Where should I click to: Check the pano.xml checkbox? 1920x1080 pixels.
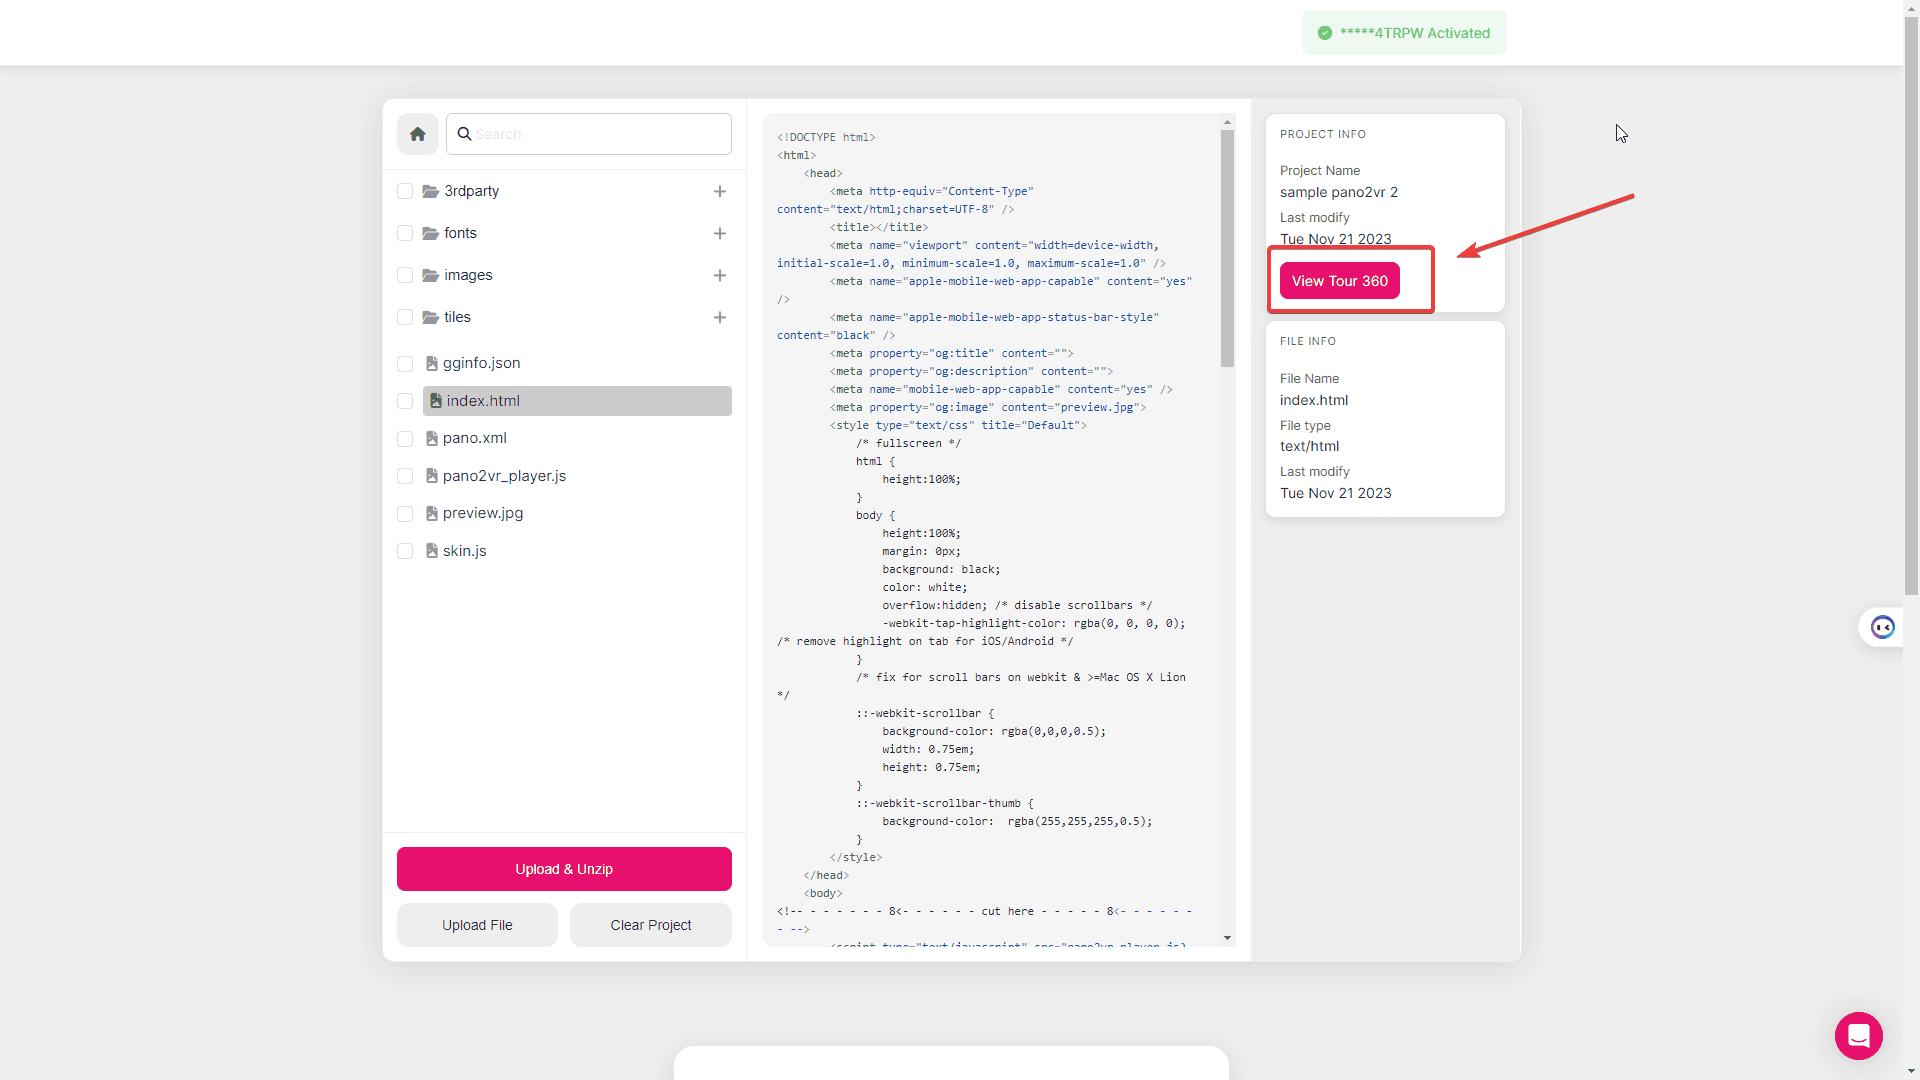pos(405,439)
